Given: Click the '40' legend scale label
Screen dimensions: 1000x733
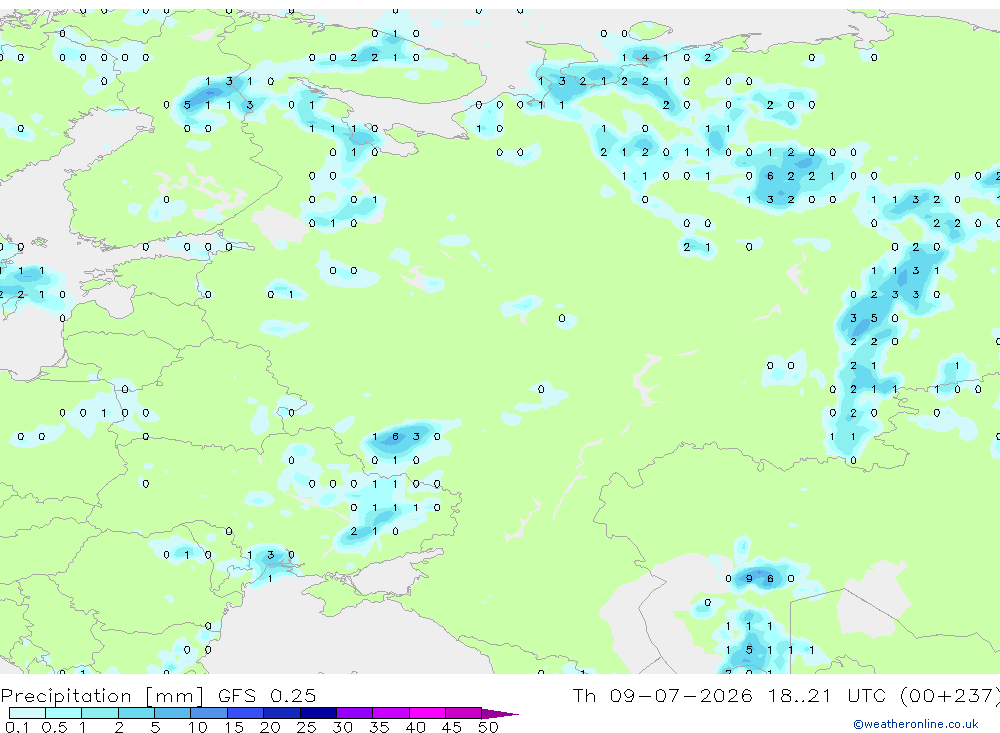Looking at the screenshot, I should pos(415,727).
